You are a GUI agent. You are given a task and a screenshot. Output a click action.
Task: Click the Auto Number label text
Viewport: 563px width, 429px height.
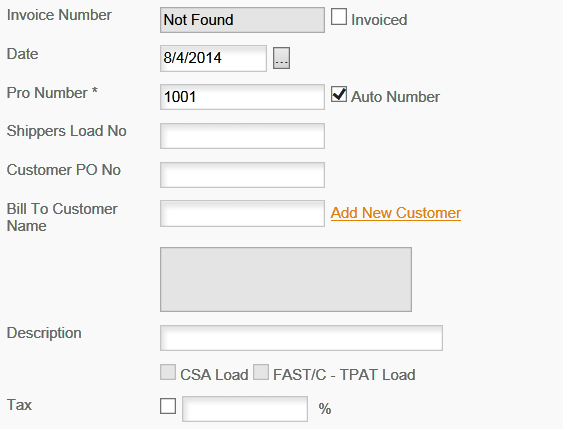click(395, 97)
